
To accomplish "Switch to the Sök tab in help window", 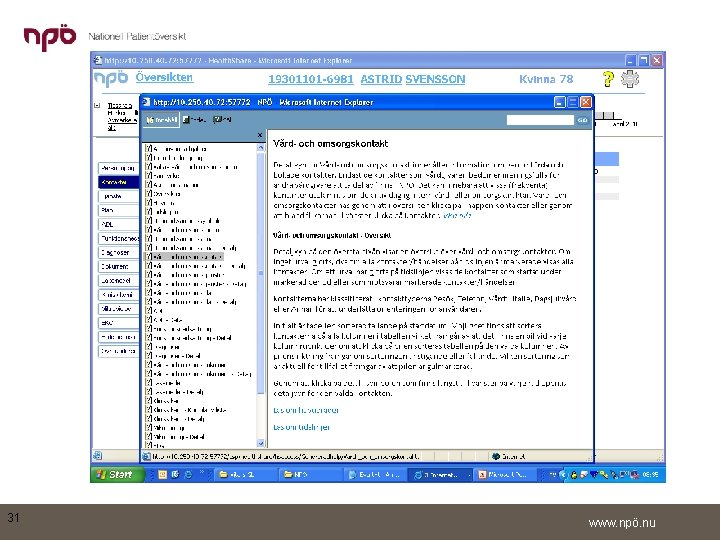I will (222, 120).
